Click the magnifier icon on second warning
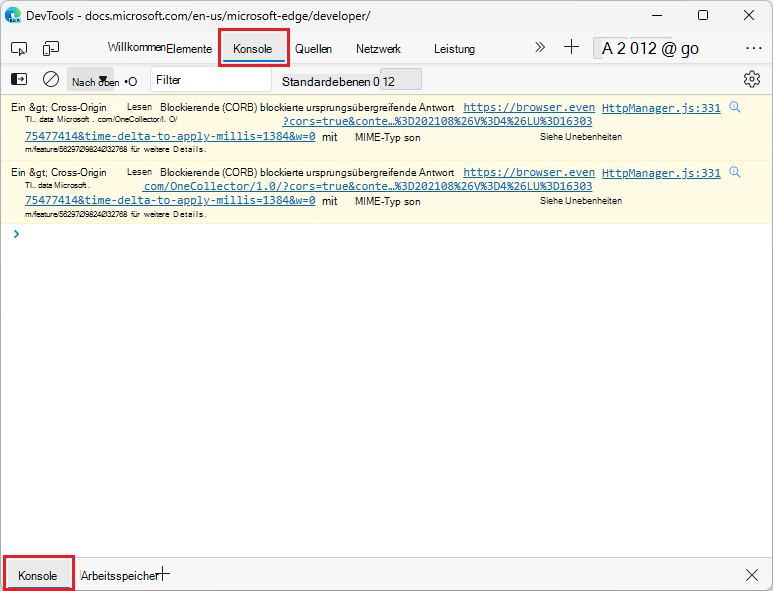The image size is (773, 591). 735,172
